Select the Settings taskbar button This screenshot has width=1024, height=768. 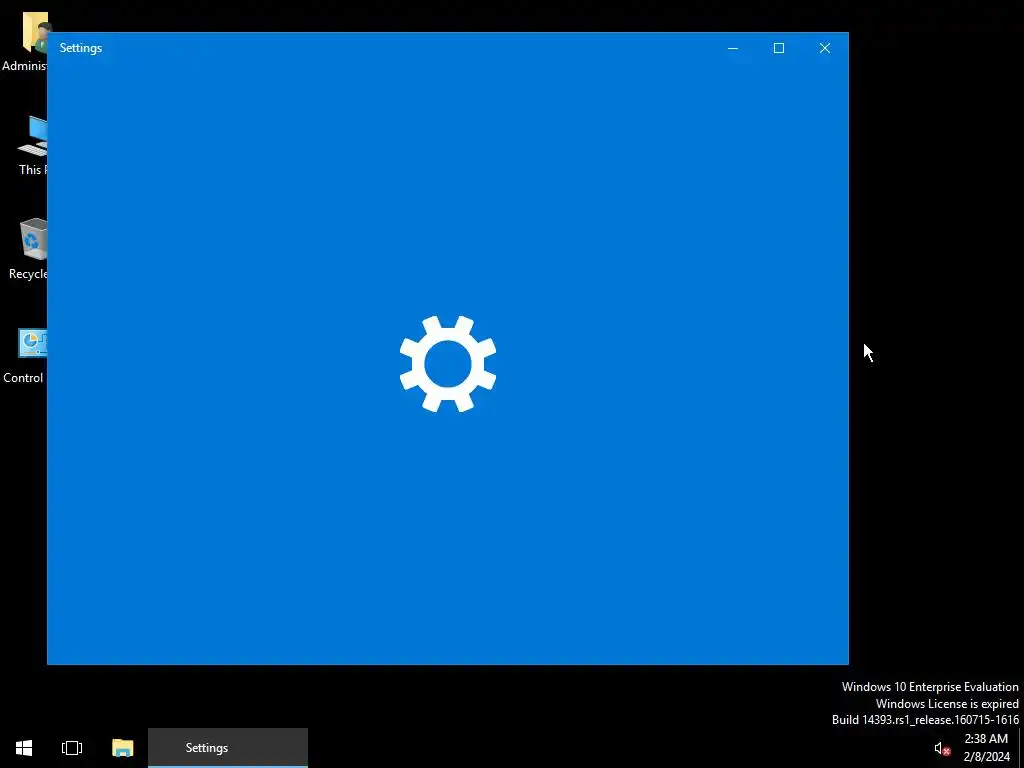(228, 748)
